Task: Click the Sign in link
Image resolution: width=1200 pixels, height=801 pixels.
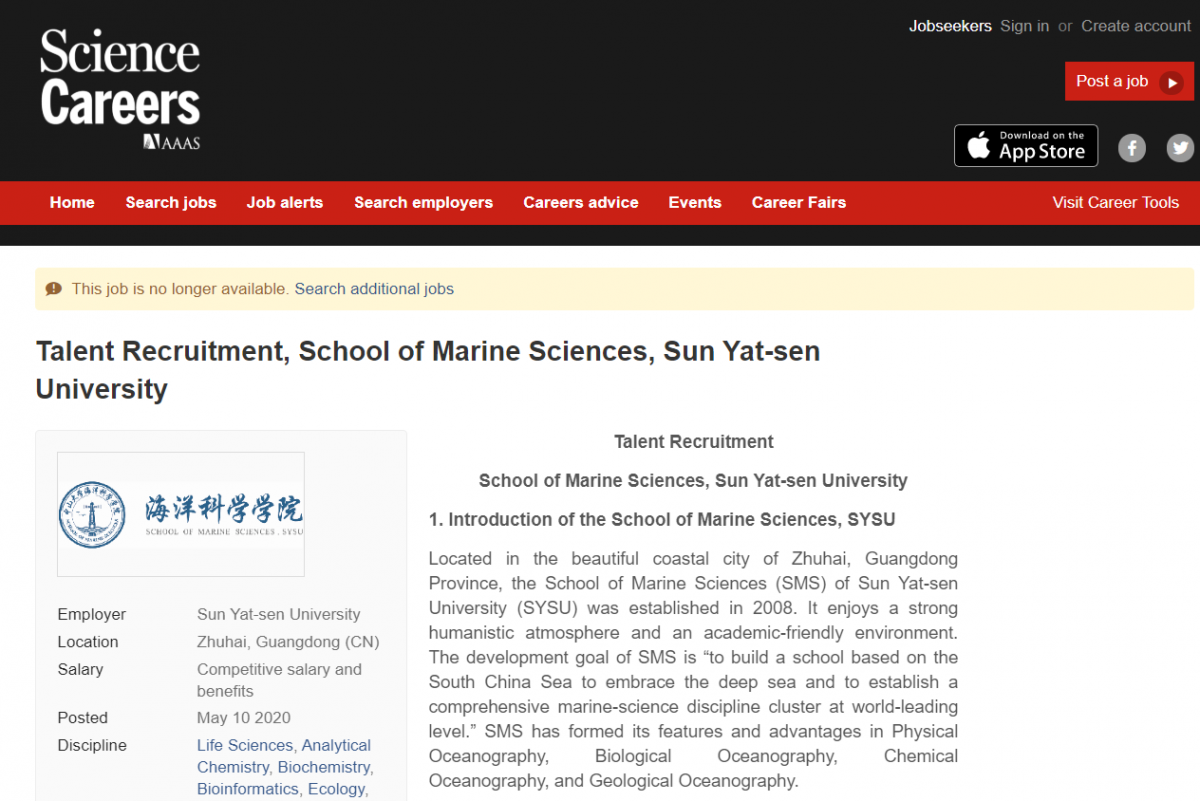Action: pos(1024,26)
